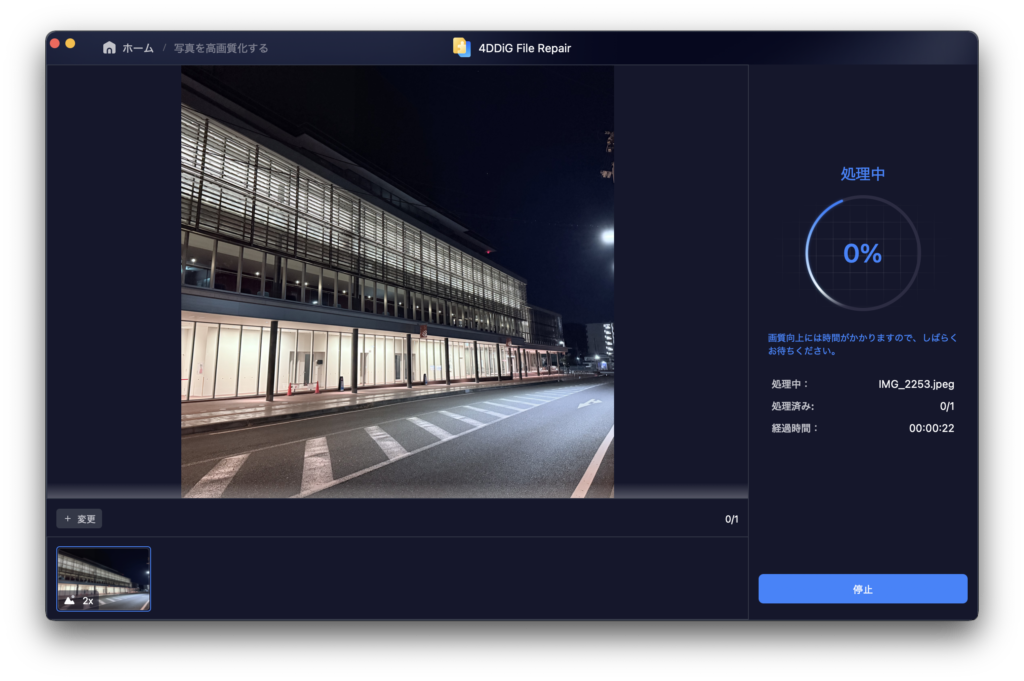The image size is (1024, 681).
Task: Click the Home house icon
Action: [109, 48]
